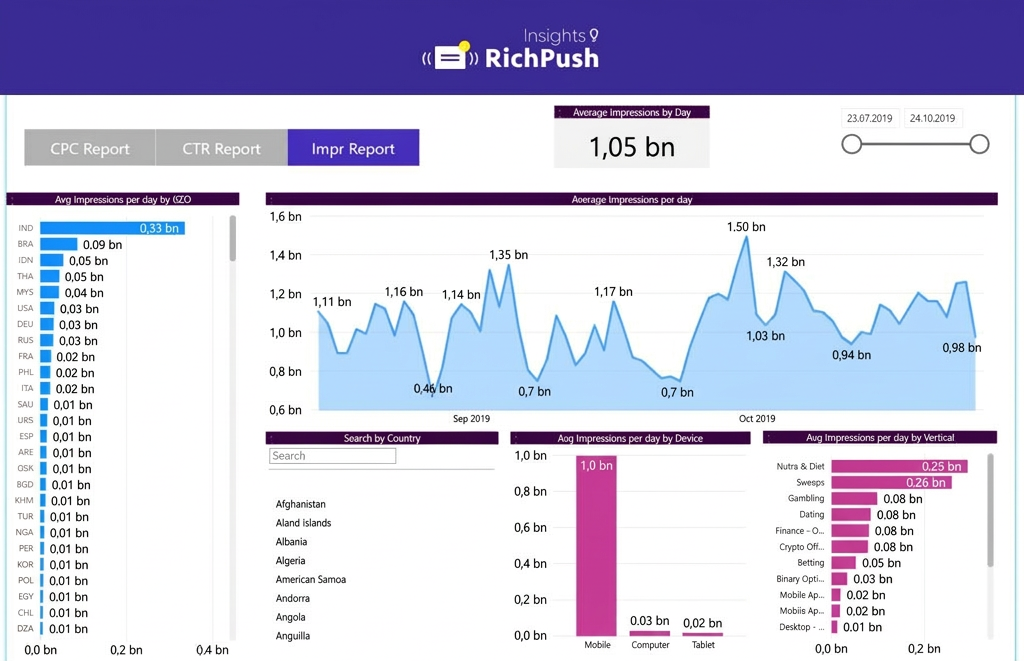Click the right handle of the date slider
The height and width of the screenshot is (661, 1024).
(x=979, y=144)
